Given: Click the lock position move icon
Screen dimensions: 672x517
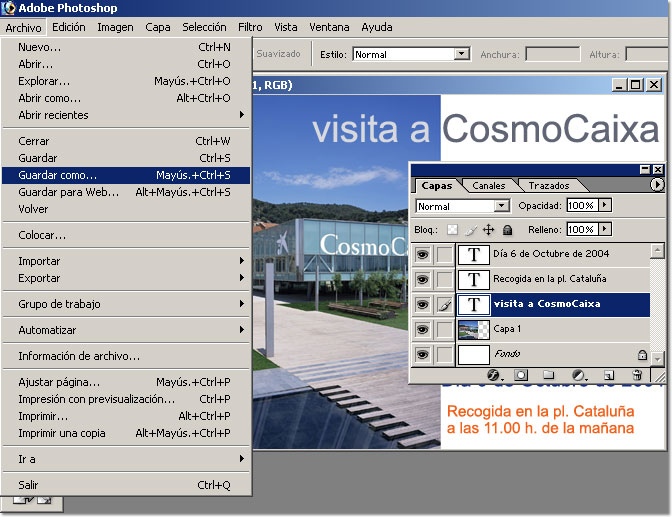Looking at the screenshot, I should 489,229.
